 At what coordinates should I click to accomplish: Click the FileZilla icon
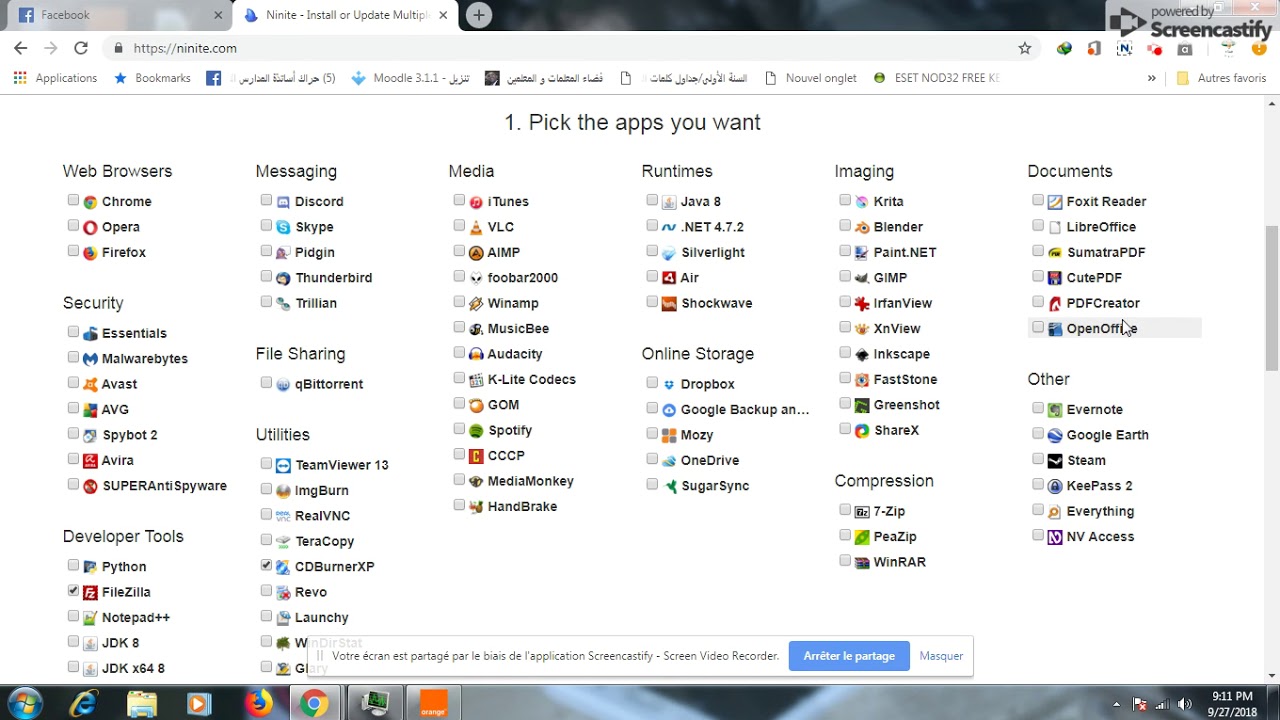click(90, 592)
